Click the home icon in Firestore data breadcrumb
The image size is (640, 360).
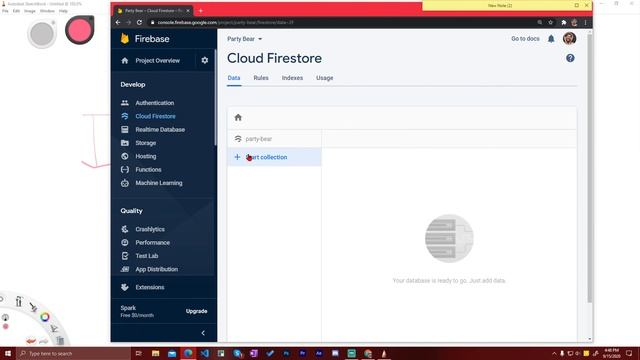[238, 118]
